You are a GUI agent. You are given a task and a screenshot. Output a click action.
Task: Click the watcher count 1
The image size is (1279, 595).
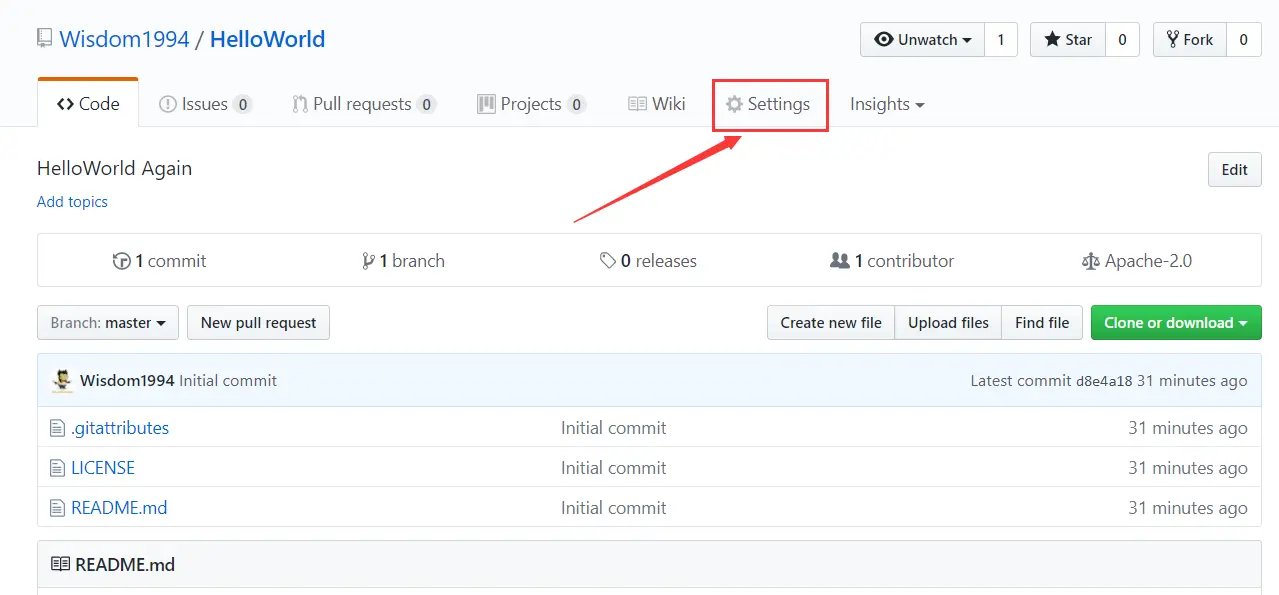pos(1001,40)
